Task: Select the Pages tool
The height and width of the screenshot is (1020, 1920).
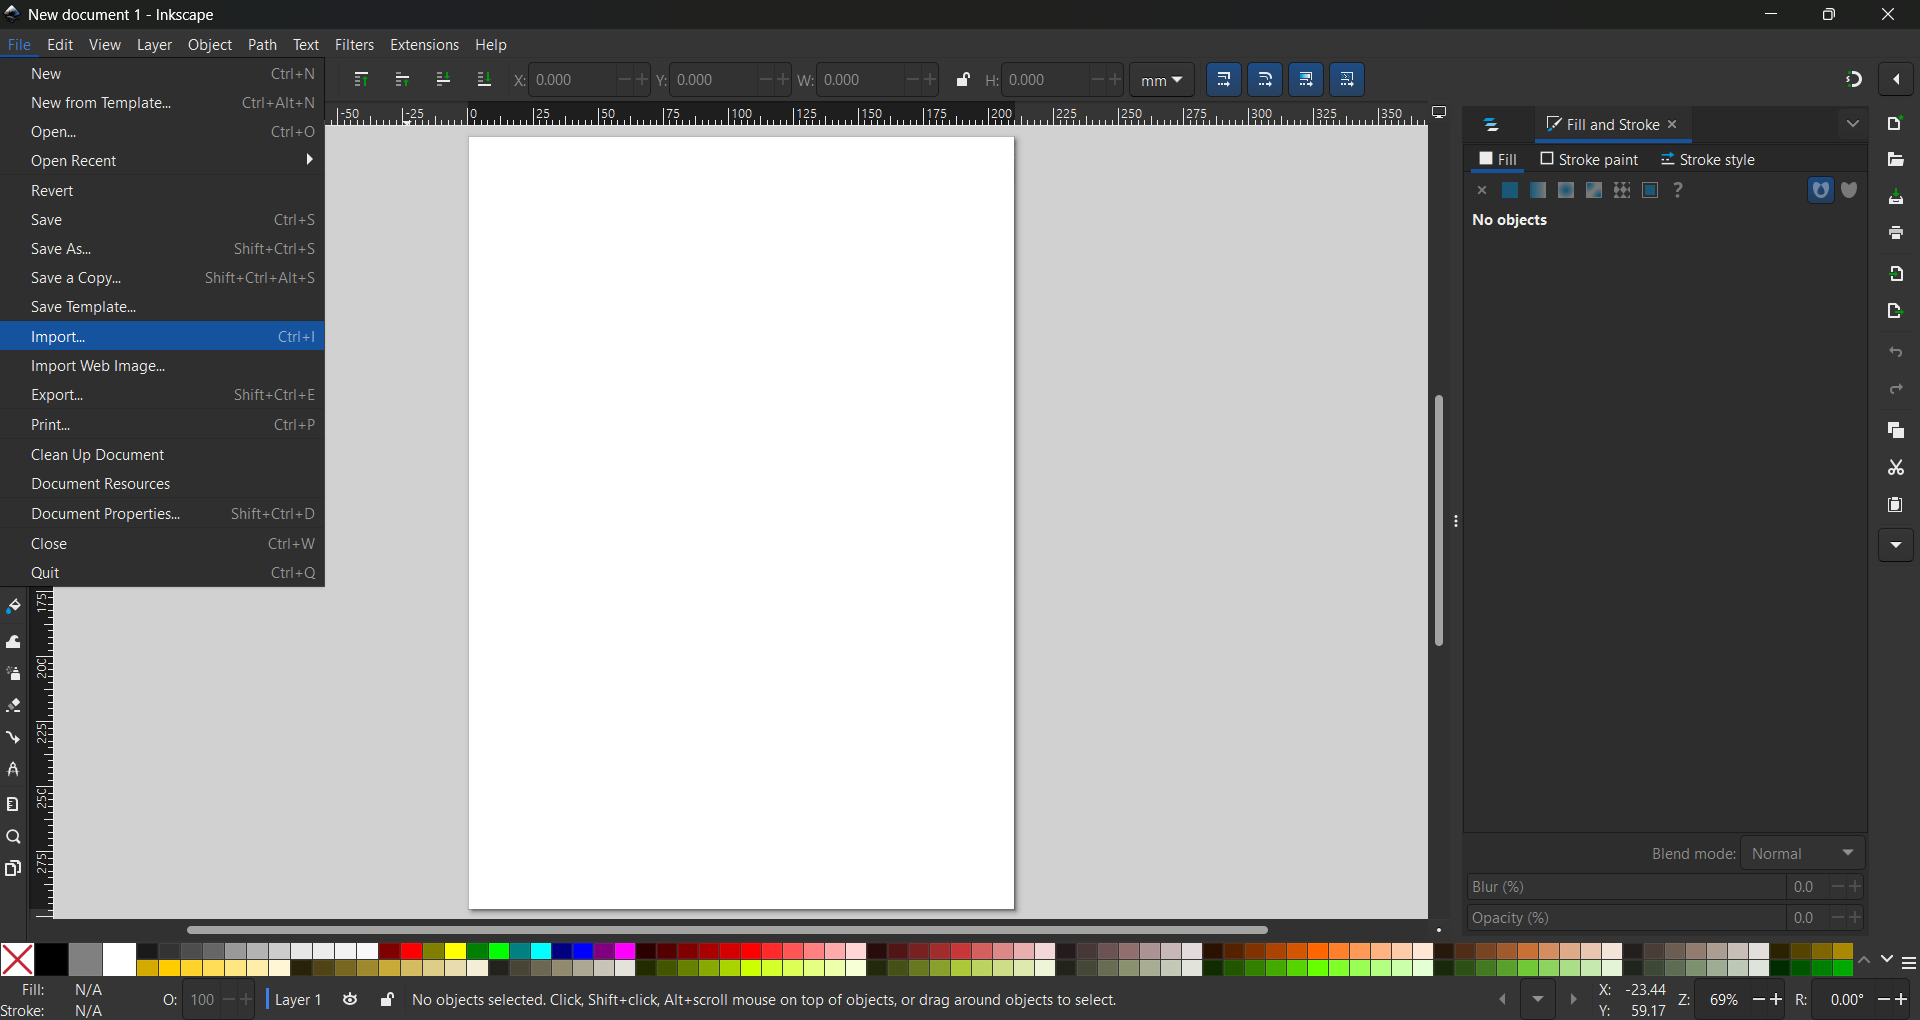Action: coord(13,869)
